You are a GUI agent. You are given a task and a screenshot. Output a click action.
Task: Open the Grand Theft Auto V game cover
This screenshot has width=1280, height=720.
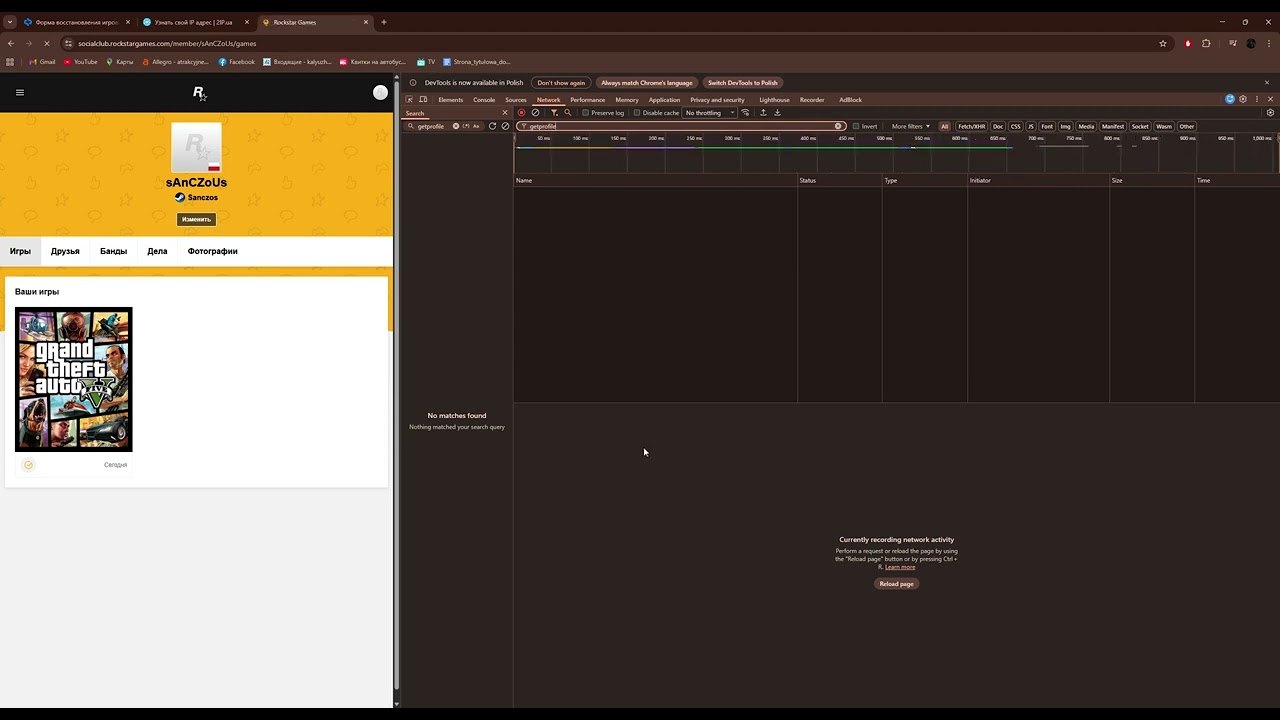pos(73,379)
